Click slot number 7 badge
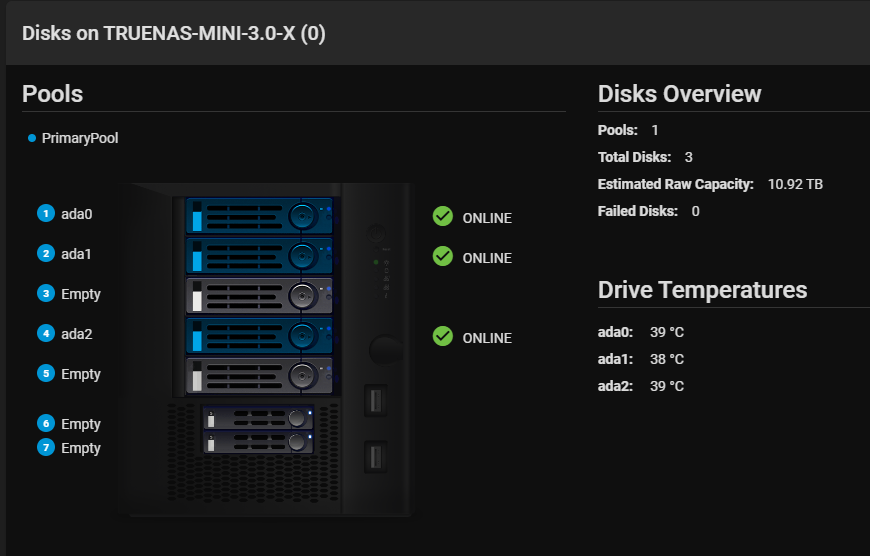This screenshot has width=870, height=556. 46,447
